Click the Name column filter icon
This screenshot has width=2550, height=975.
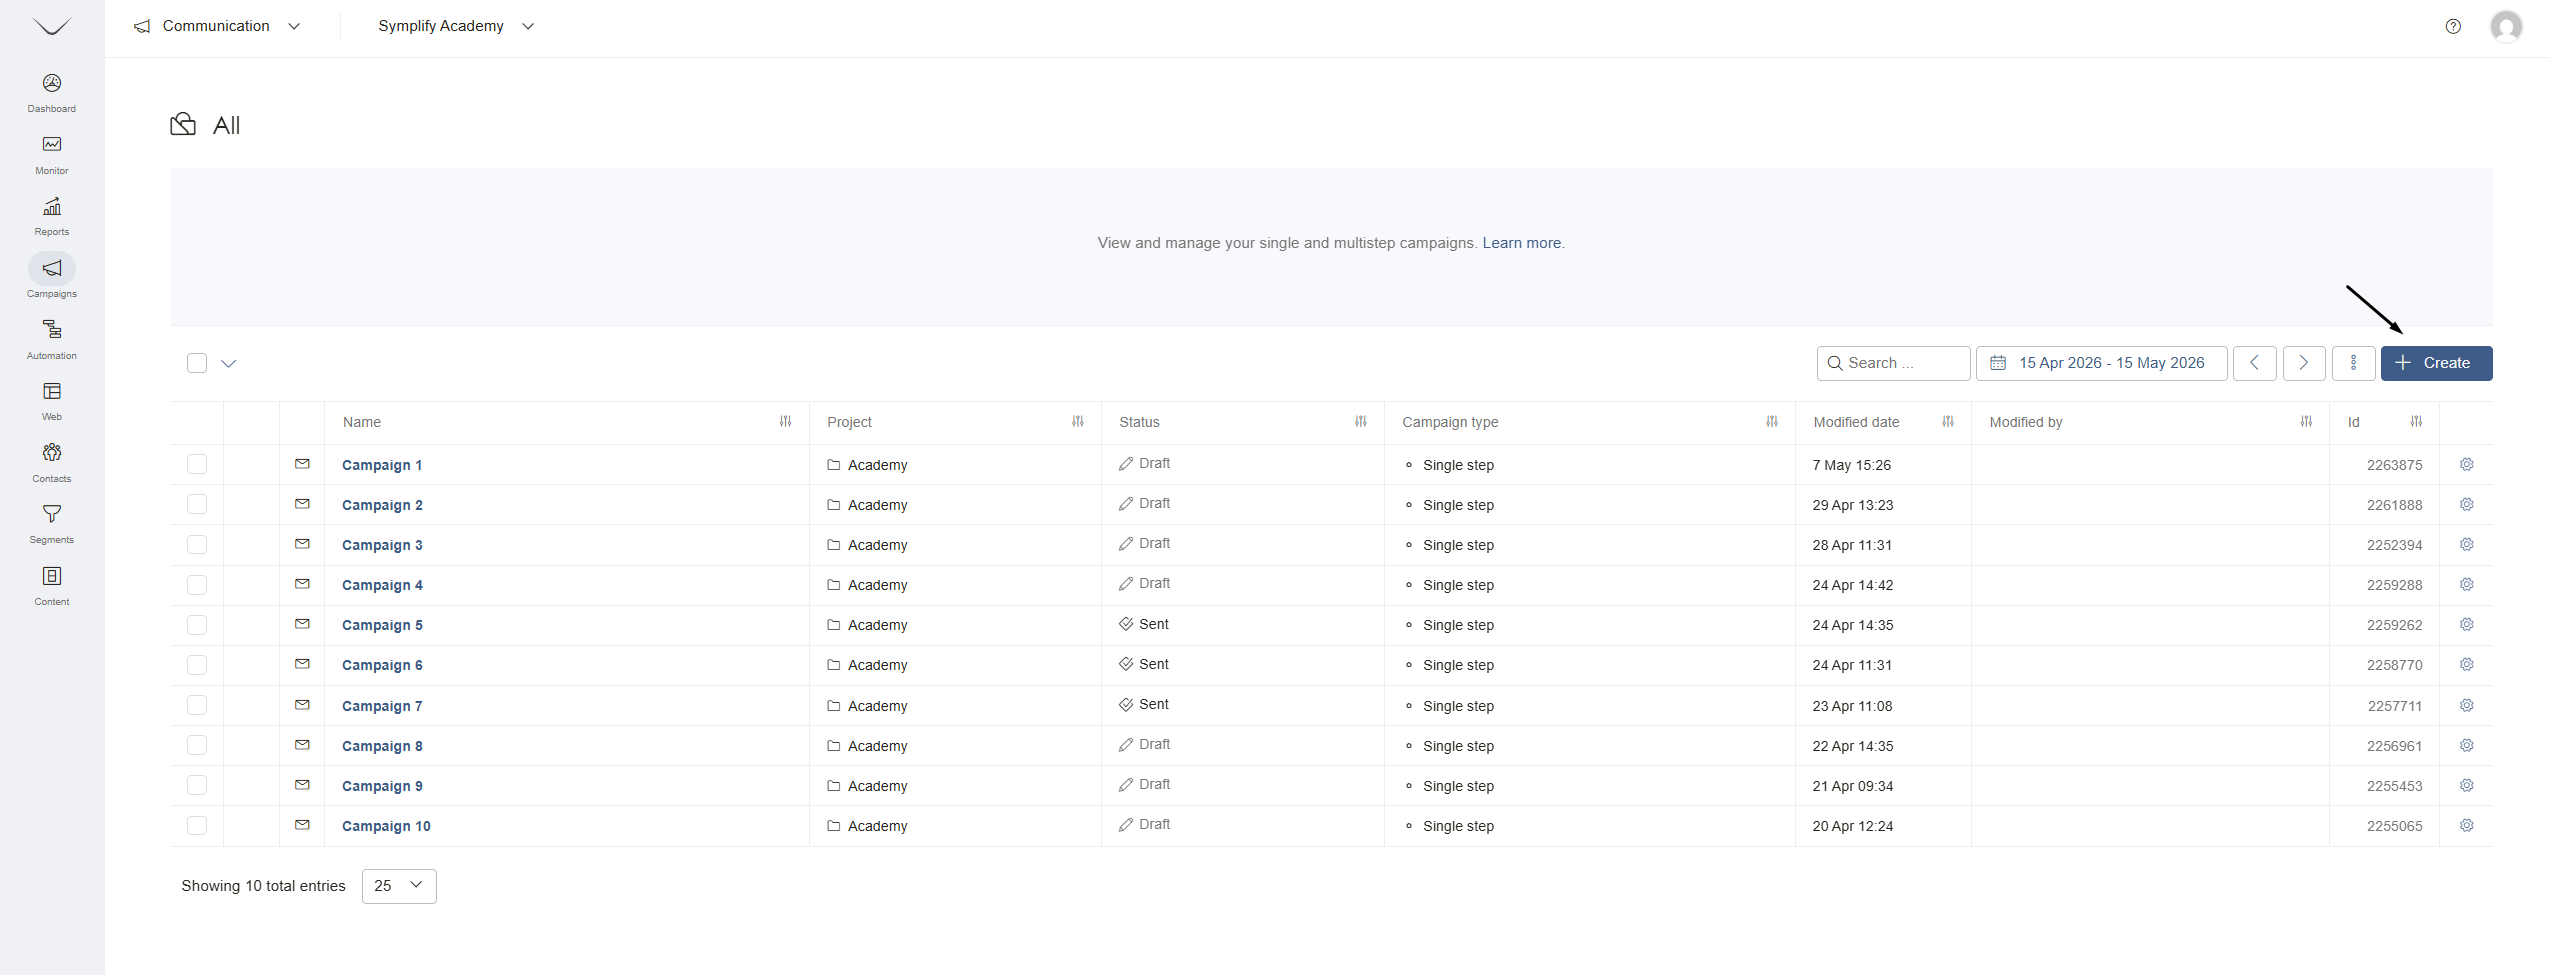786,422
